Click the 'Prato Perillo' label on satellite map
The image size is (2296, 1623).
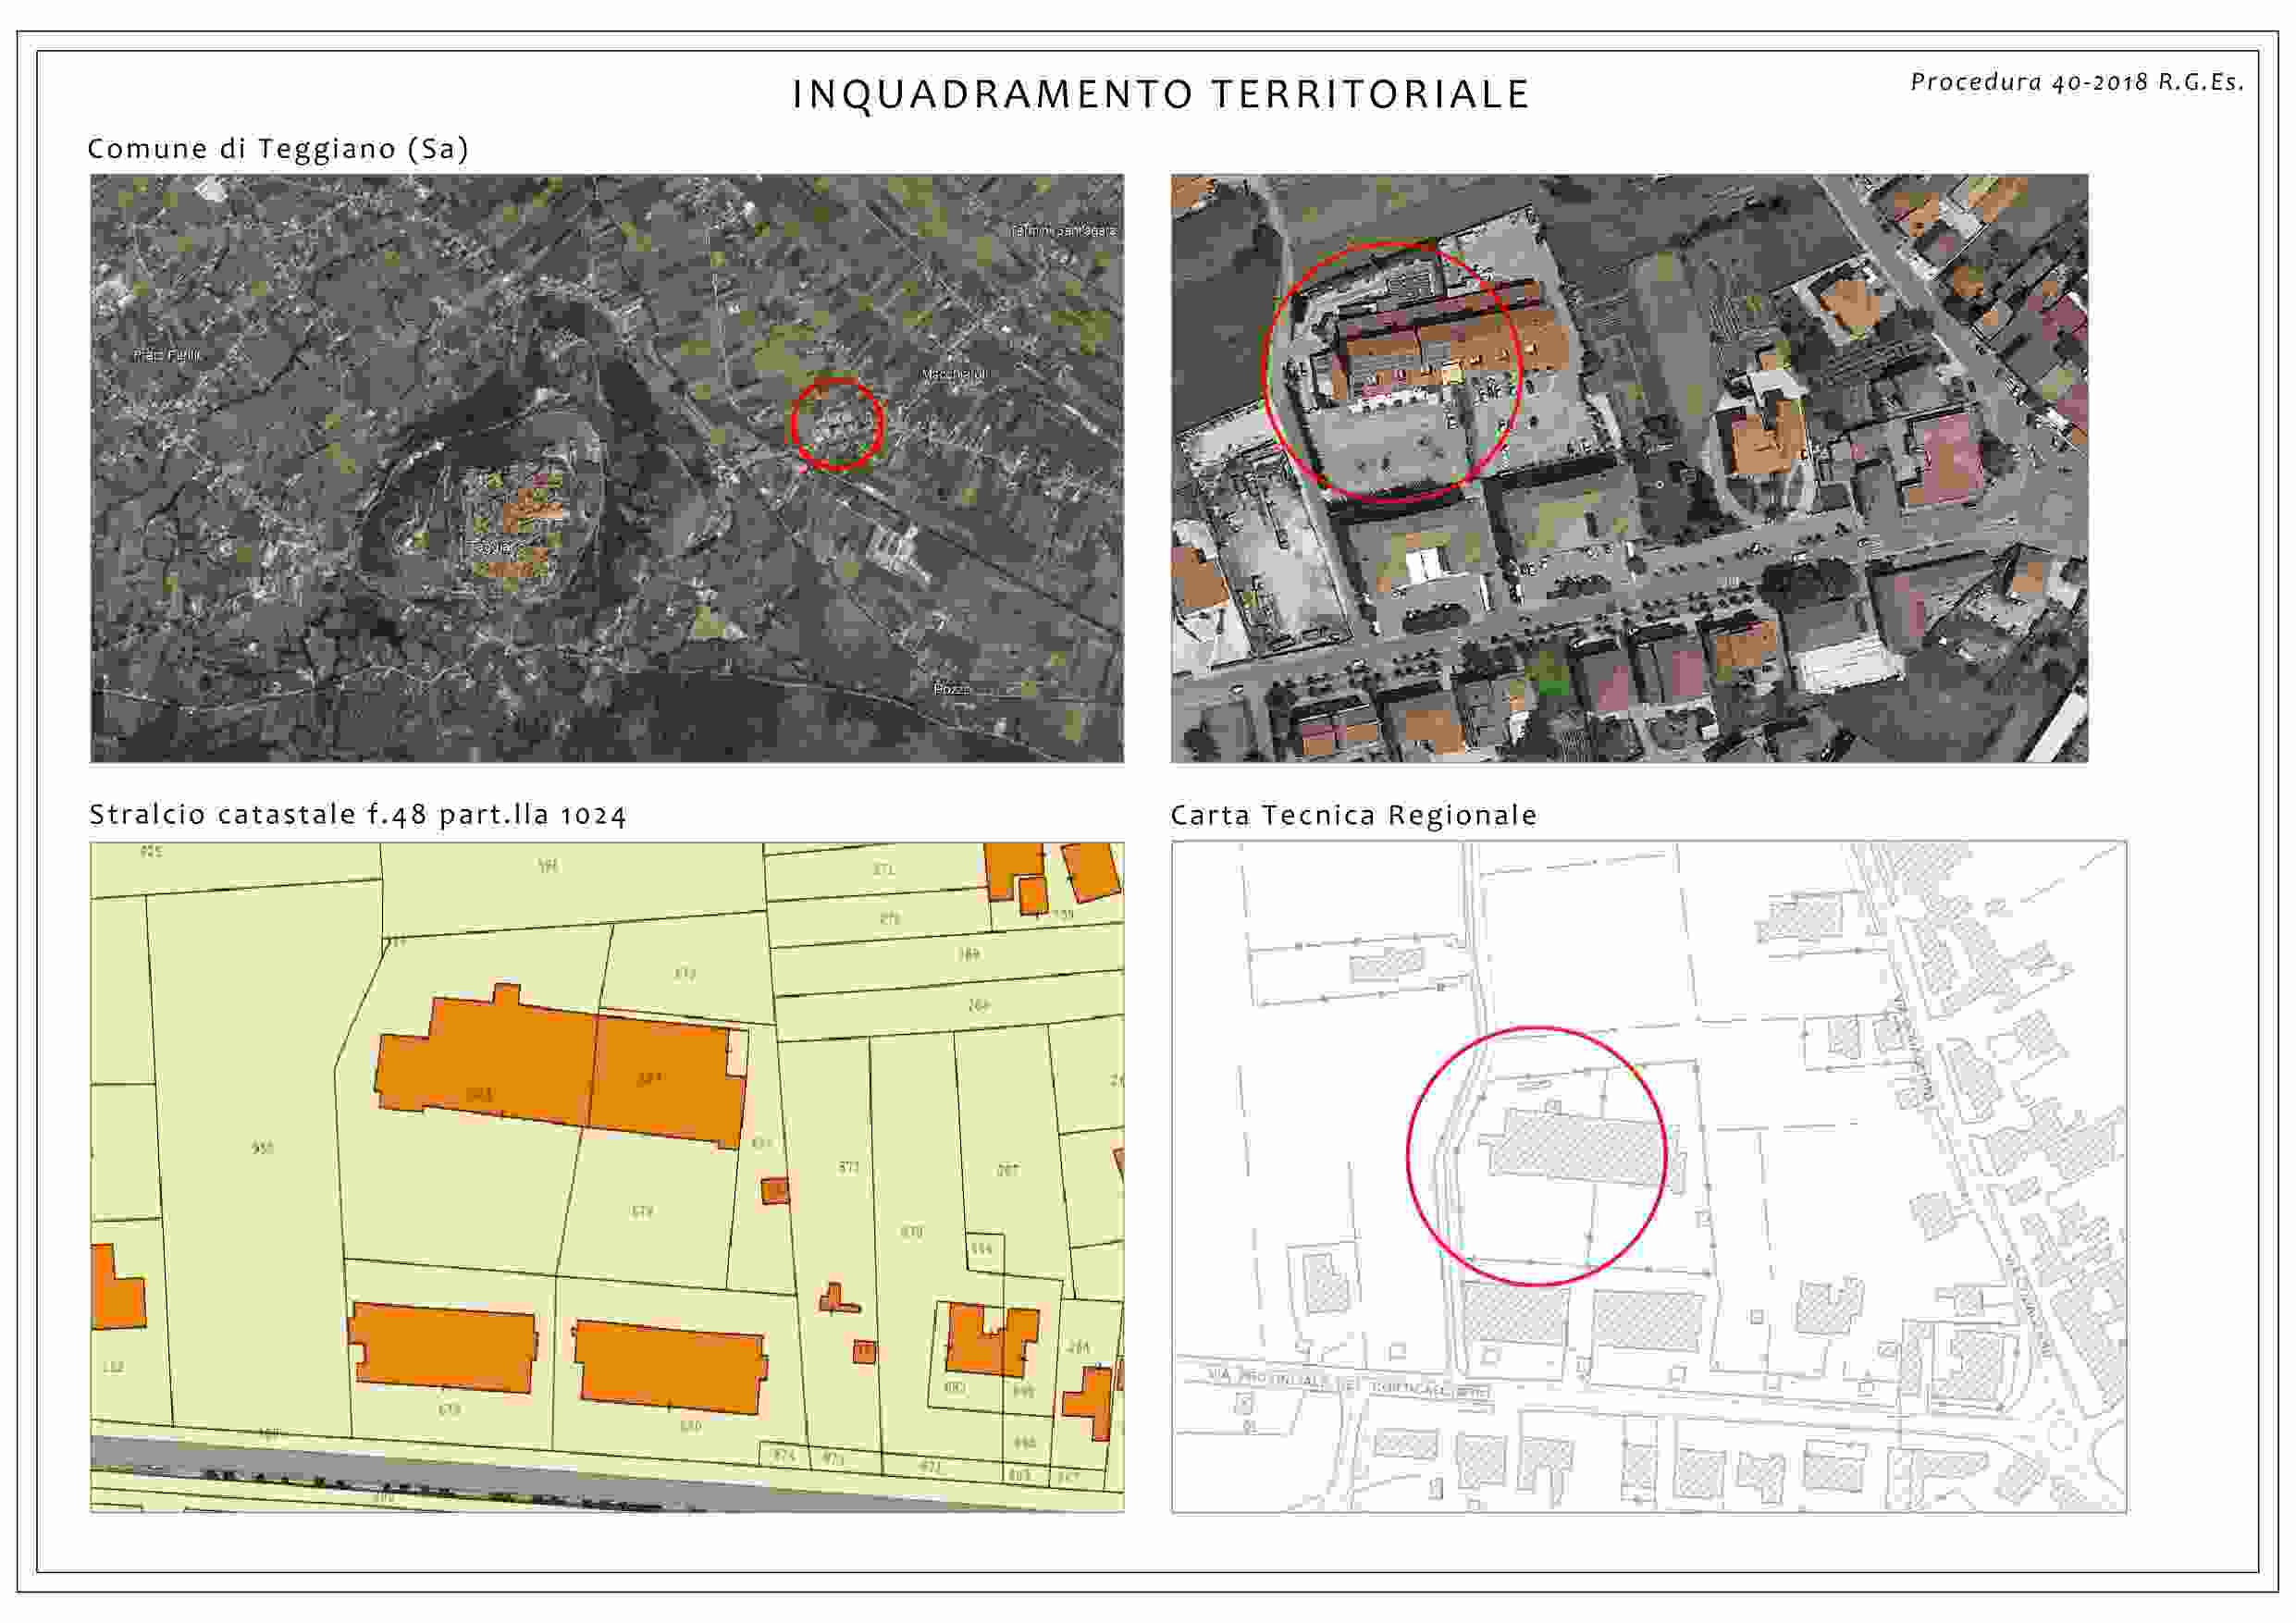click(x=167, y=355)
